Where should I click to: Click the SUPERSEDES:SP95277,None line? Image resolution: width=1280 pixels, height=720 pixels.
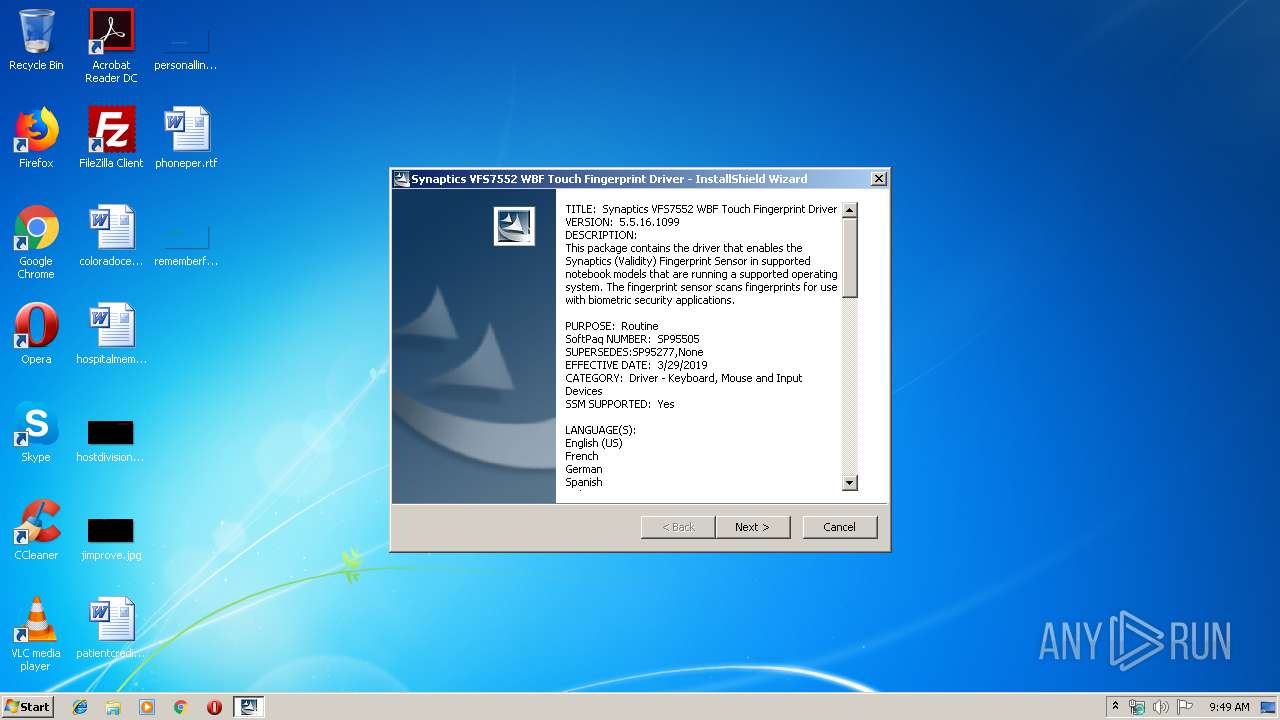pyautogui.click(x=634, y=352)
